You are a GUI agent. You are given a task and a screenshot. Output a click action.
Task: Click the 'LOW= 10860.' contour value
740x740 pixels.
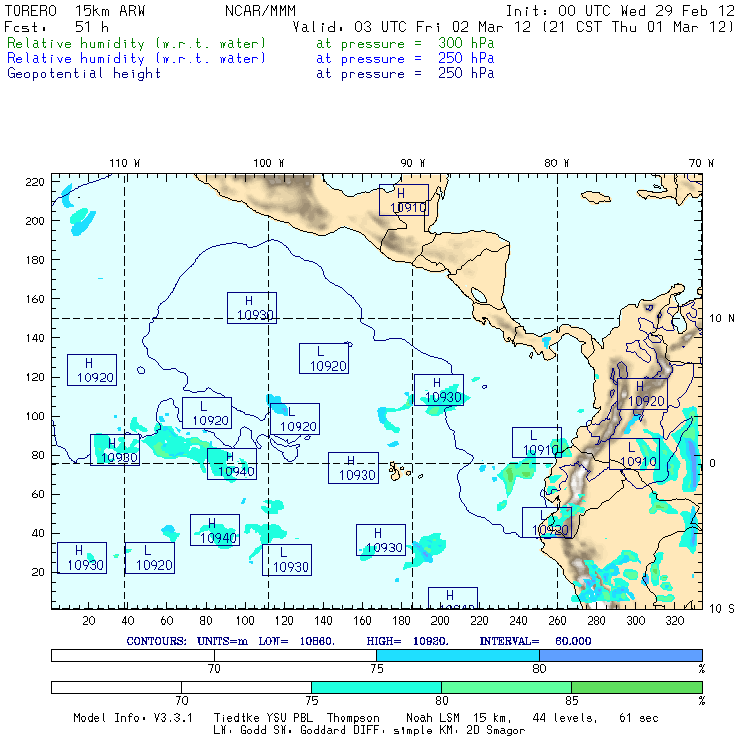(x=296, y=641)
